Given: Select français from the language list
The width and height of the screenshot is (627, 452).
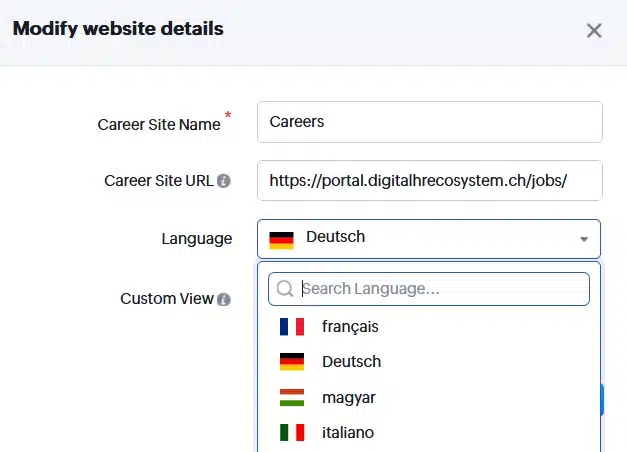Looking at the screenshot, I should 350,327.
